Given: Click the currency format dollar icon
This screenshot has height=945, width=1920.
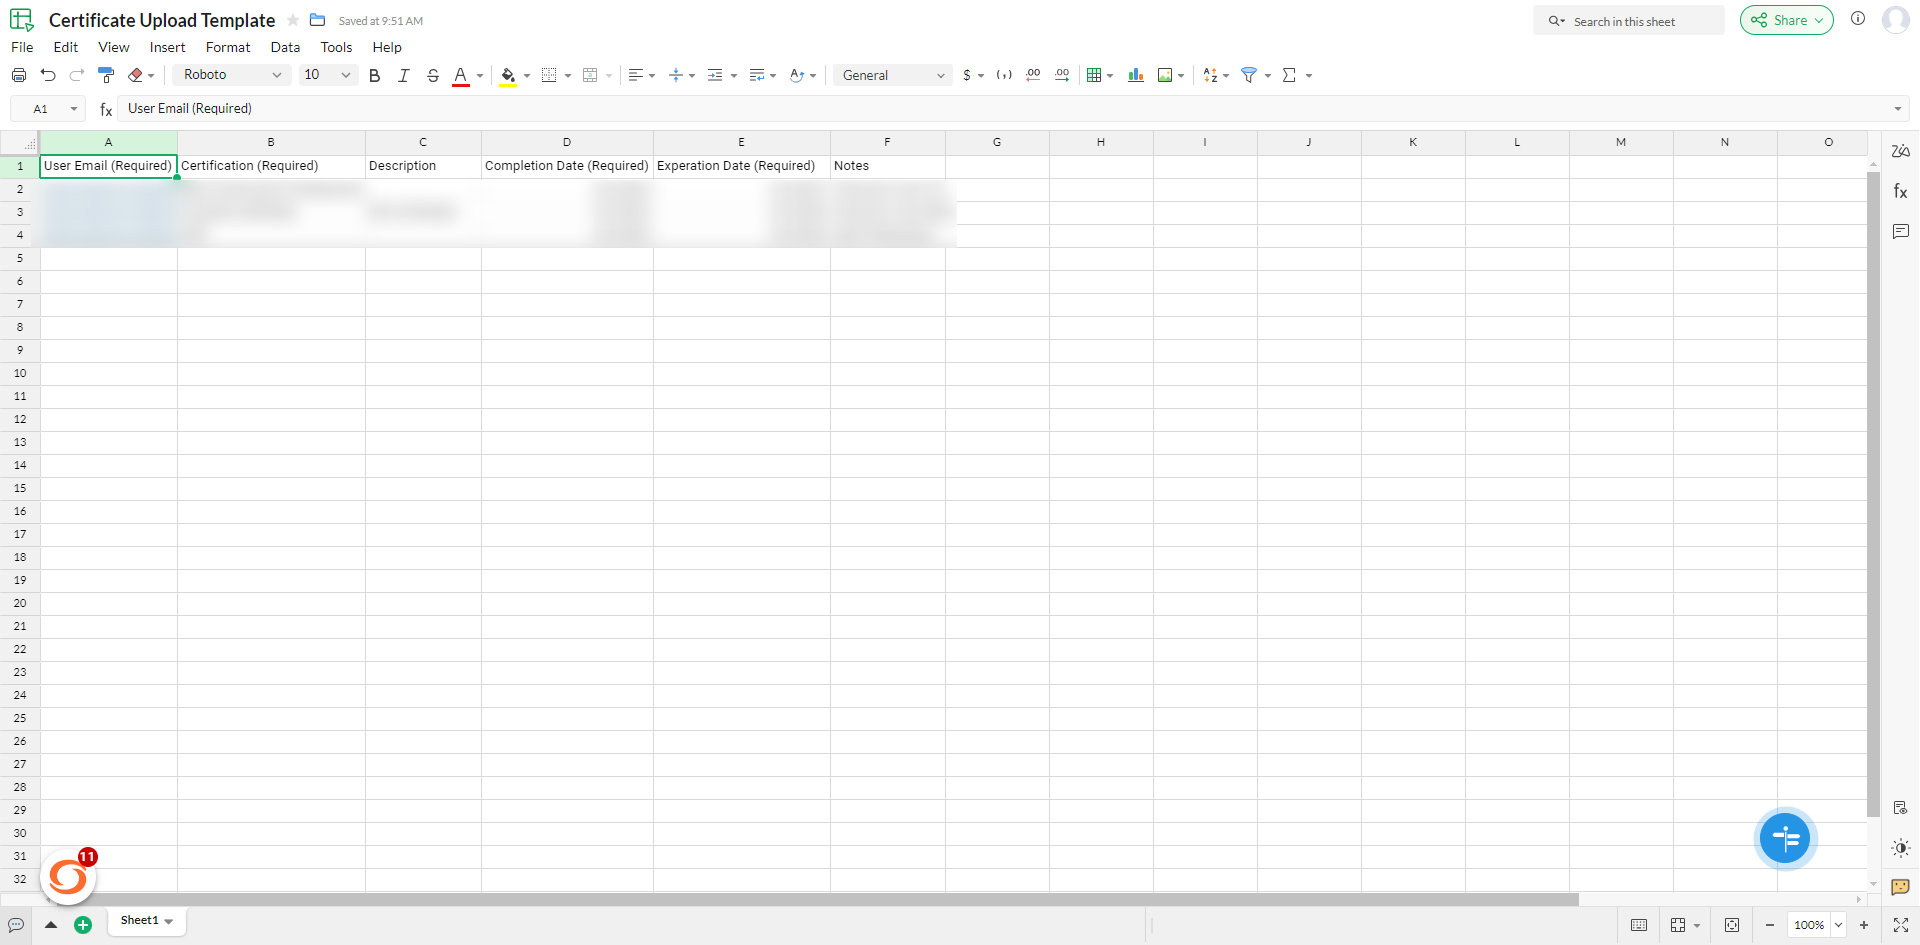Looking at the screenshot, I should [x=967, y=75].
